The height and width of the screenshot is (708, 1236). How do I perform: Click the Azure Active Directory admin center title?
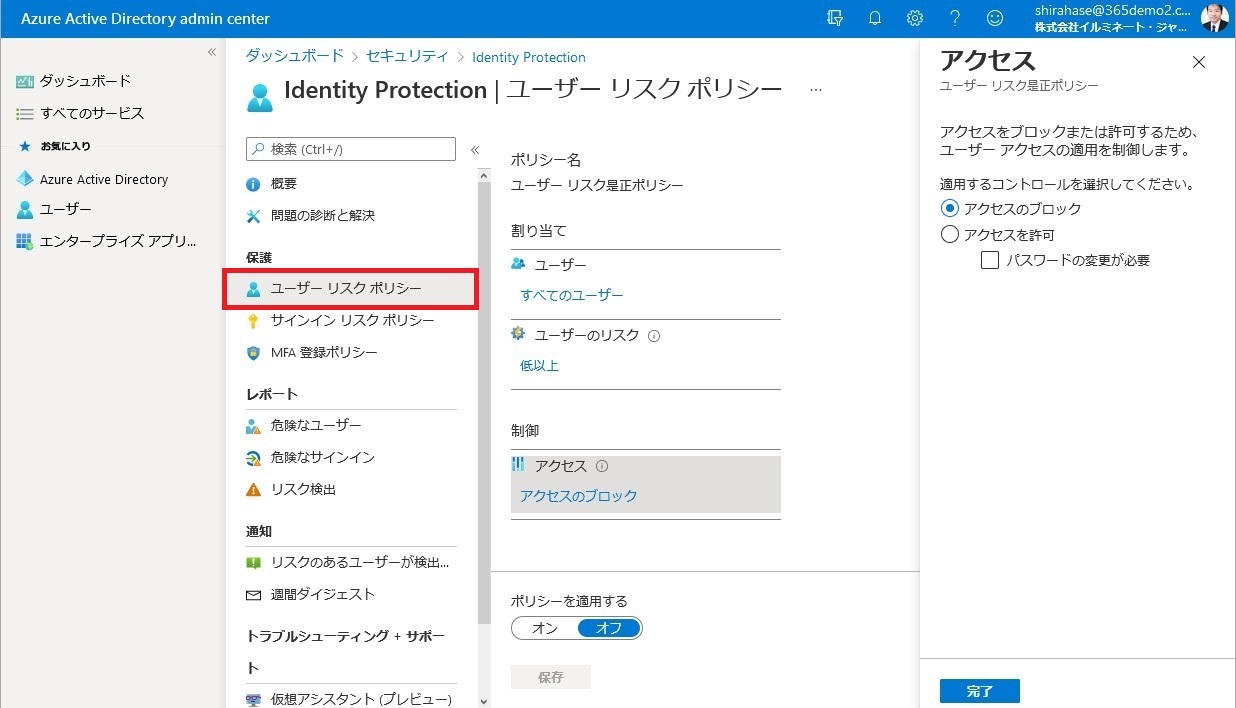145,19
